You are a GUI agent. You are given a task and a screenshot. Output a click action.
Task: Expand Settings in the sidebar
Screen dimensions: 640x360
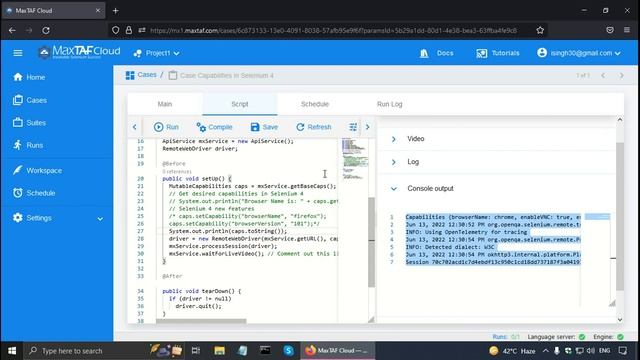click(57, 218)
